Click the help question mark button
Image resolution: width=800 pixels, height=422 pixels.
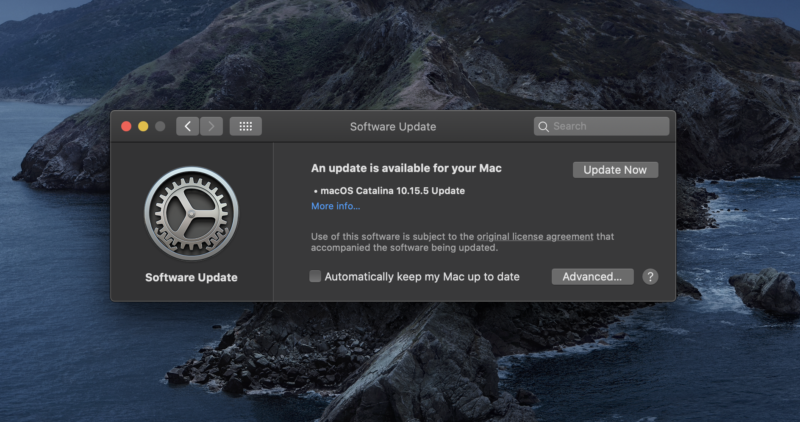coord(650,277)
